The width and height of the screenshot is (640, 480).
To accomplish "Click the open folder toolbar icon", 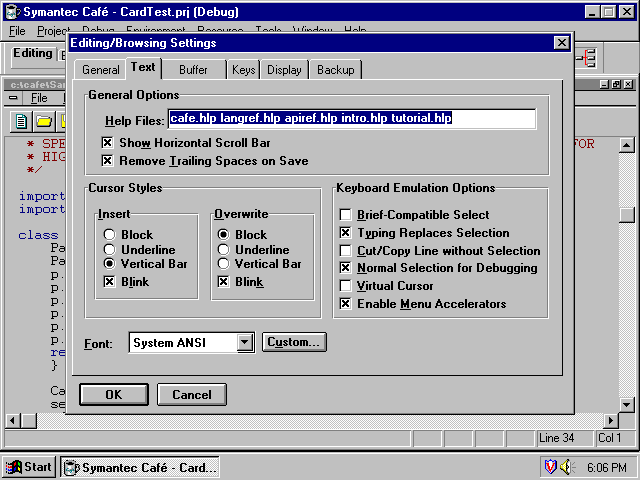I will (x=44, y=122).
